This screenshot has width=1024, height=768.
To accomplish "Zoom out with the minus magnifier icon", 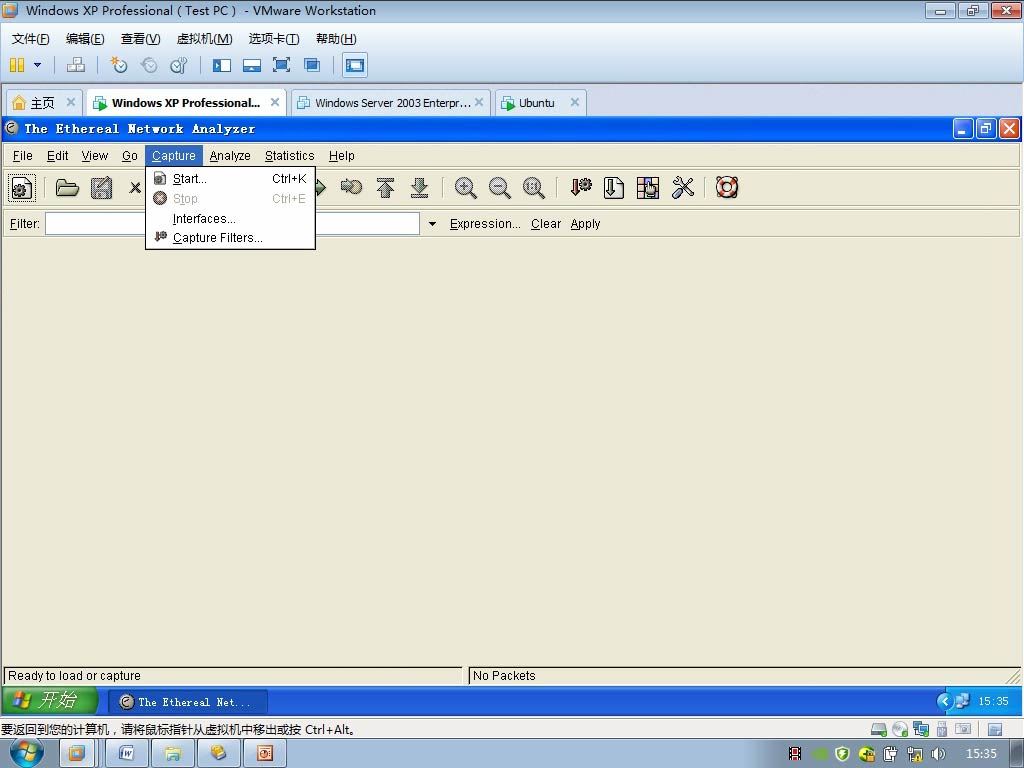I will coord(500,188).
